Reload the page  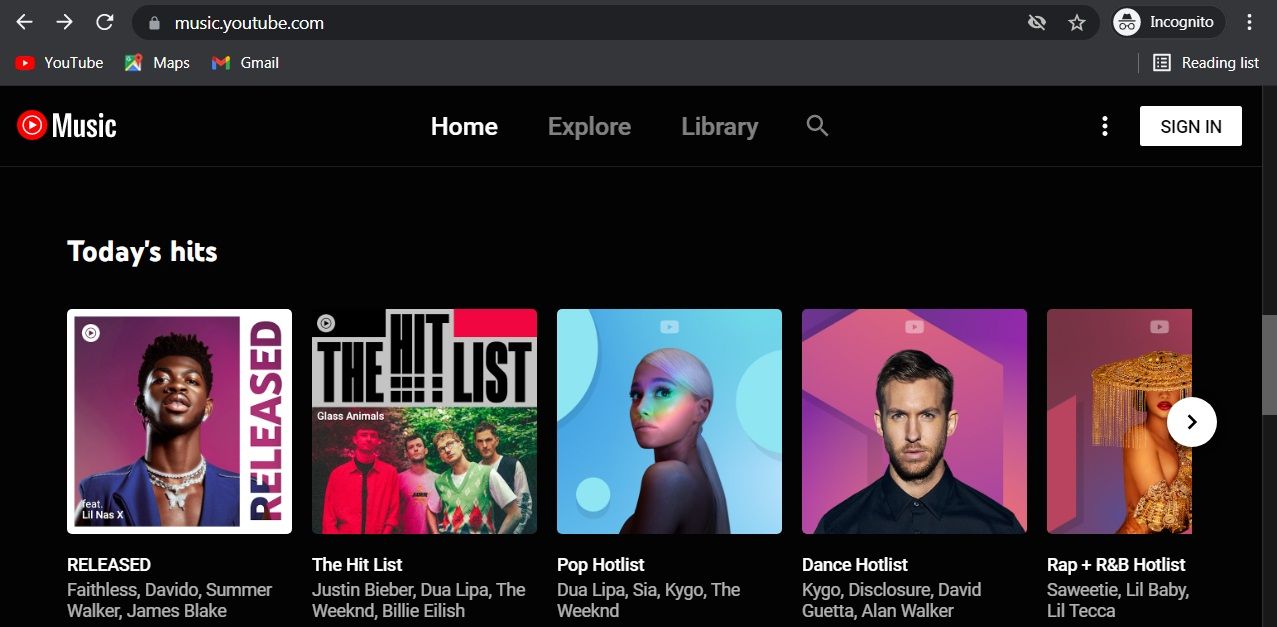[104, 22]
